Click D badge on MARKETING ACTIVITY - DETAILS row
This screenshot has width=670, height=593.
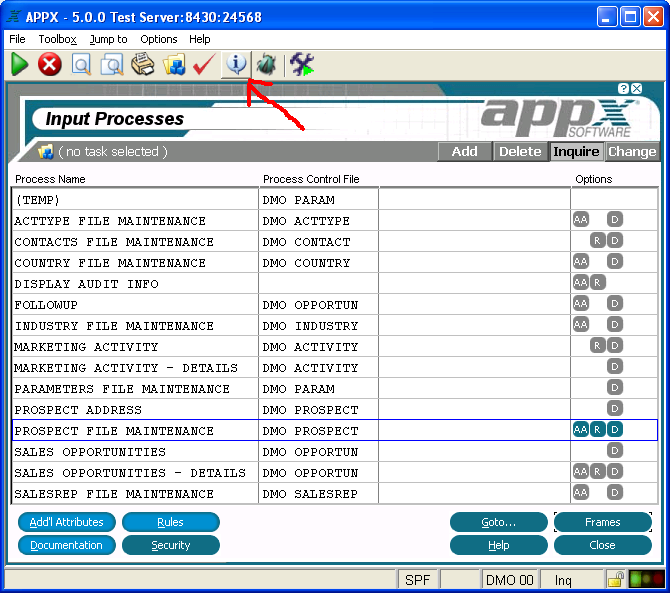pyautogui.click(x=615, y=367)
